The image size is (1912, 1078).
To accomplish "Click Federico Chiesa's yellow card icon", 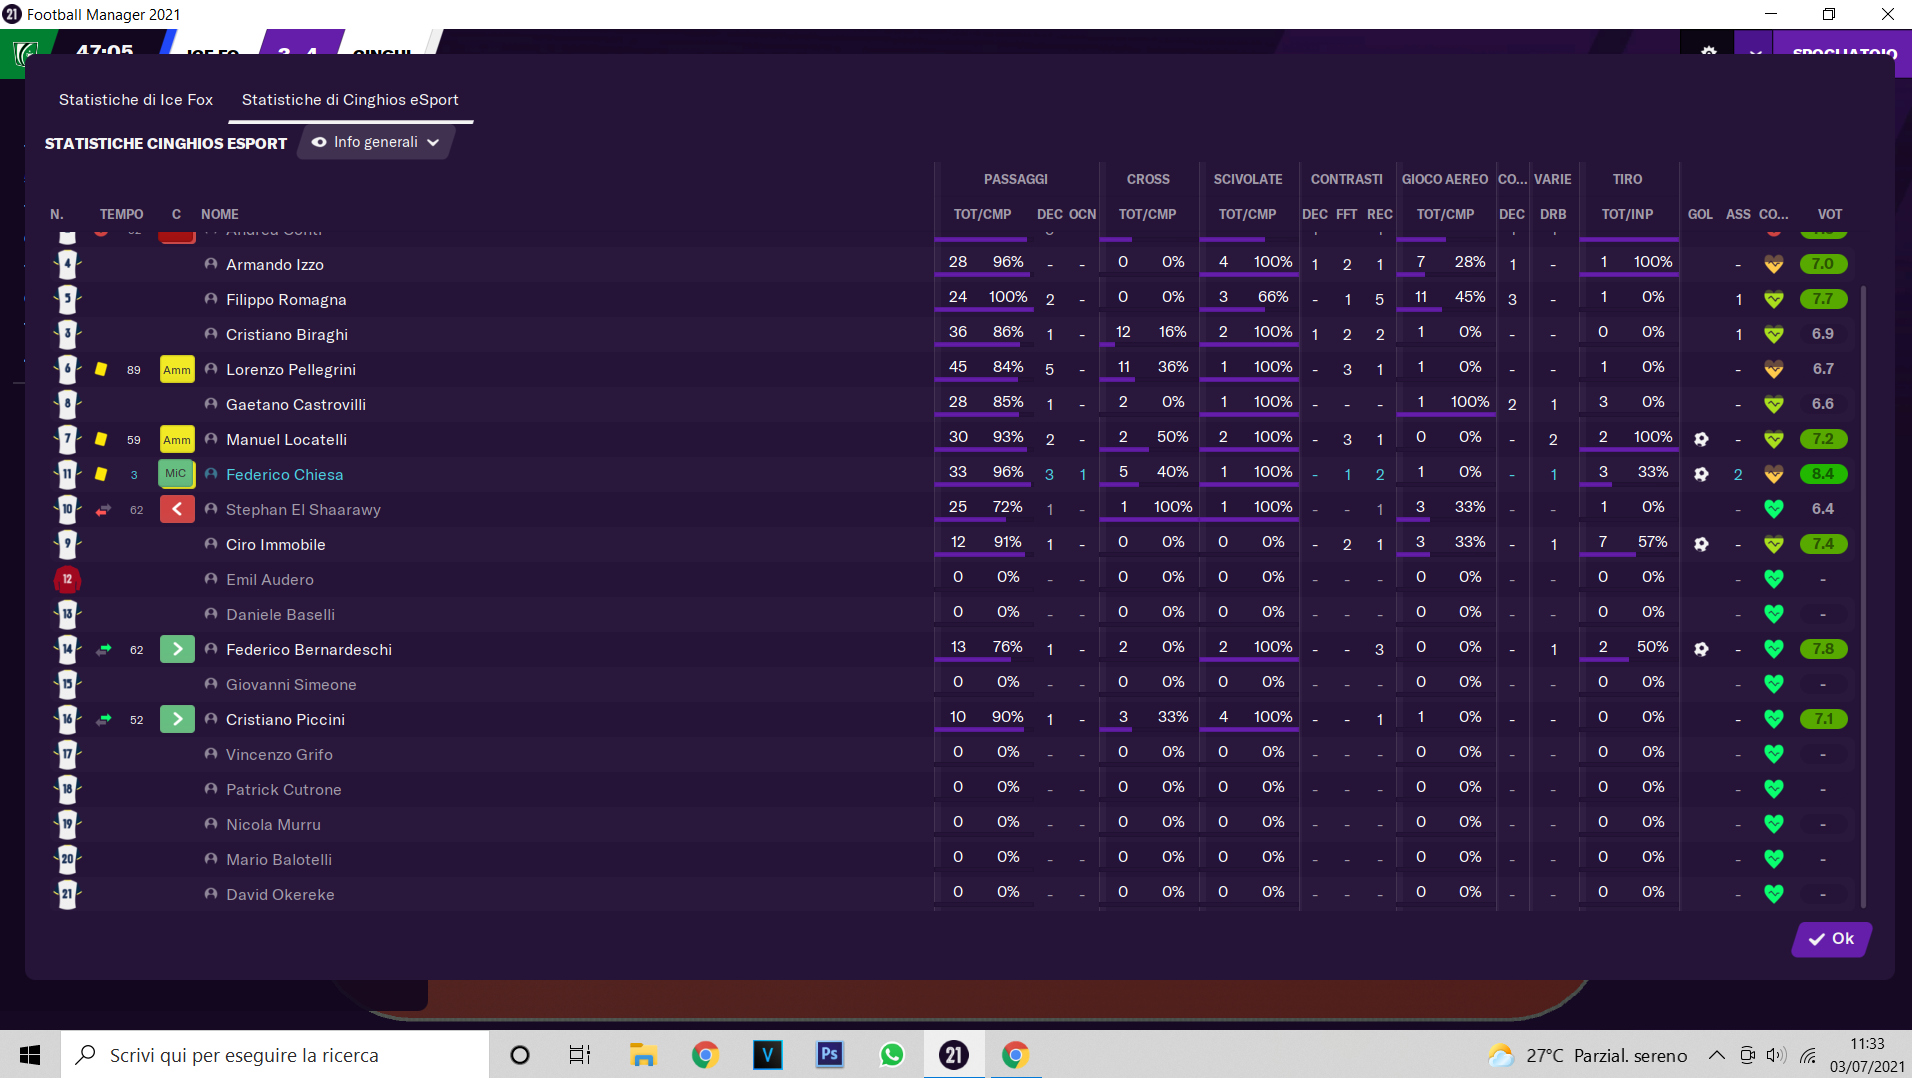I will point(101,474).
